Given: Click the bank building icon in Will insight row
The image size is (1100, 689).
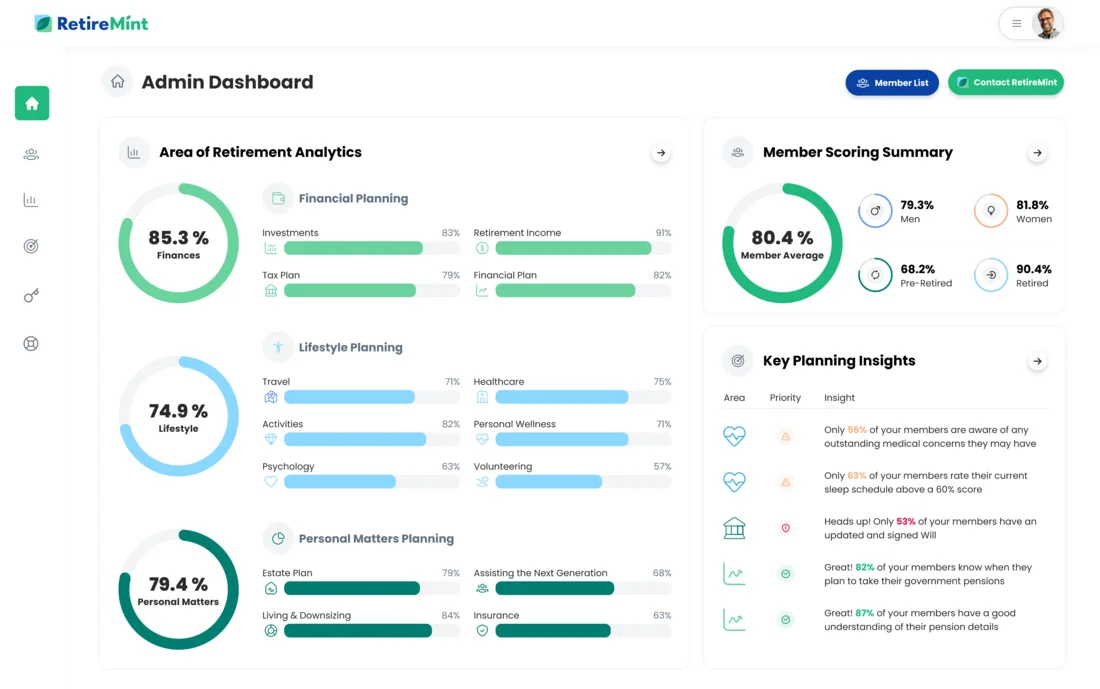Looking at the screenshot, I should click(735, 528).
